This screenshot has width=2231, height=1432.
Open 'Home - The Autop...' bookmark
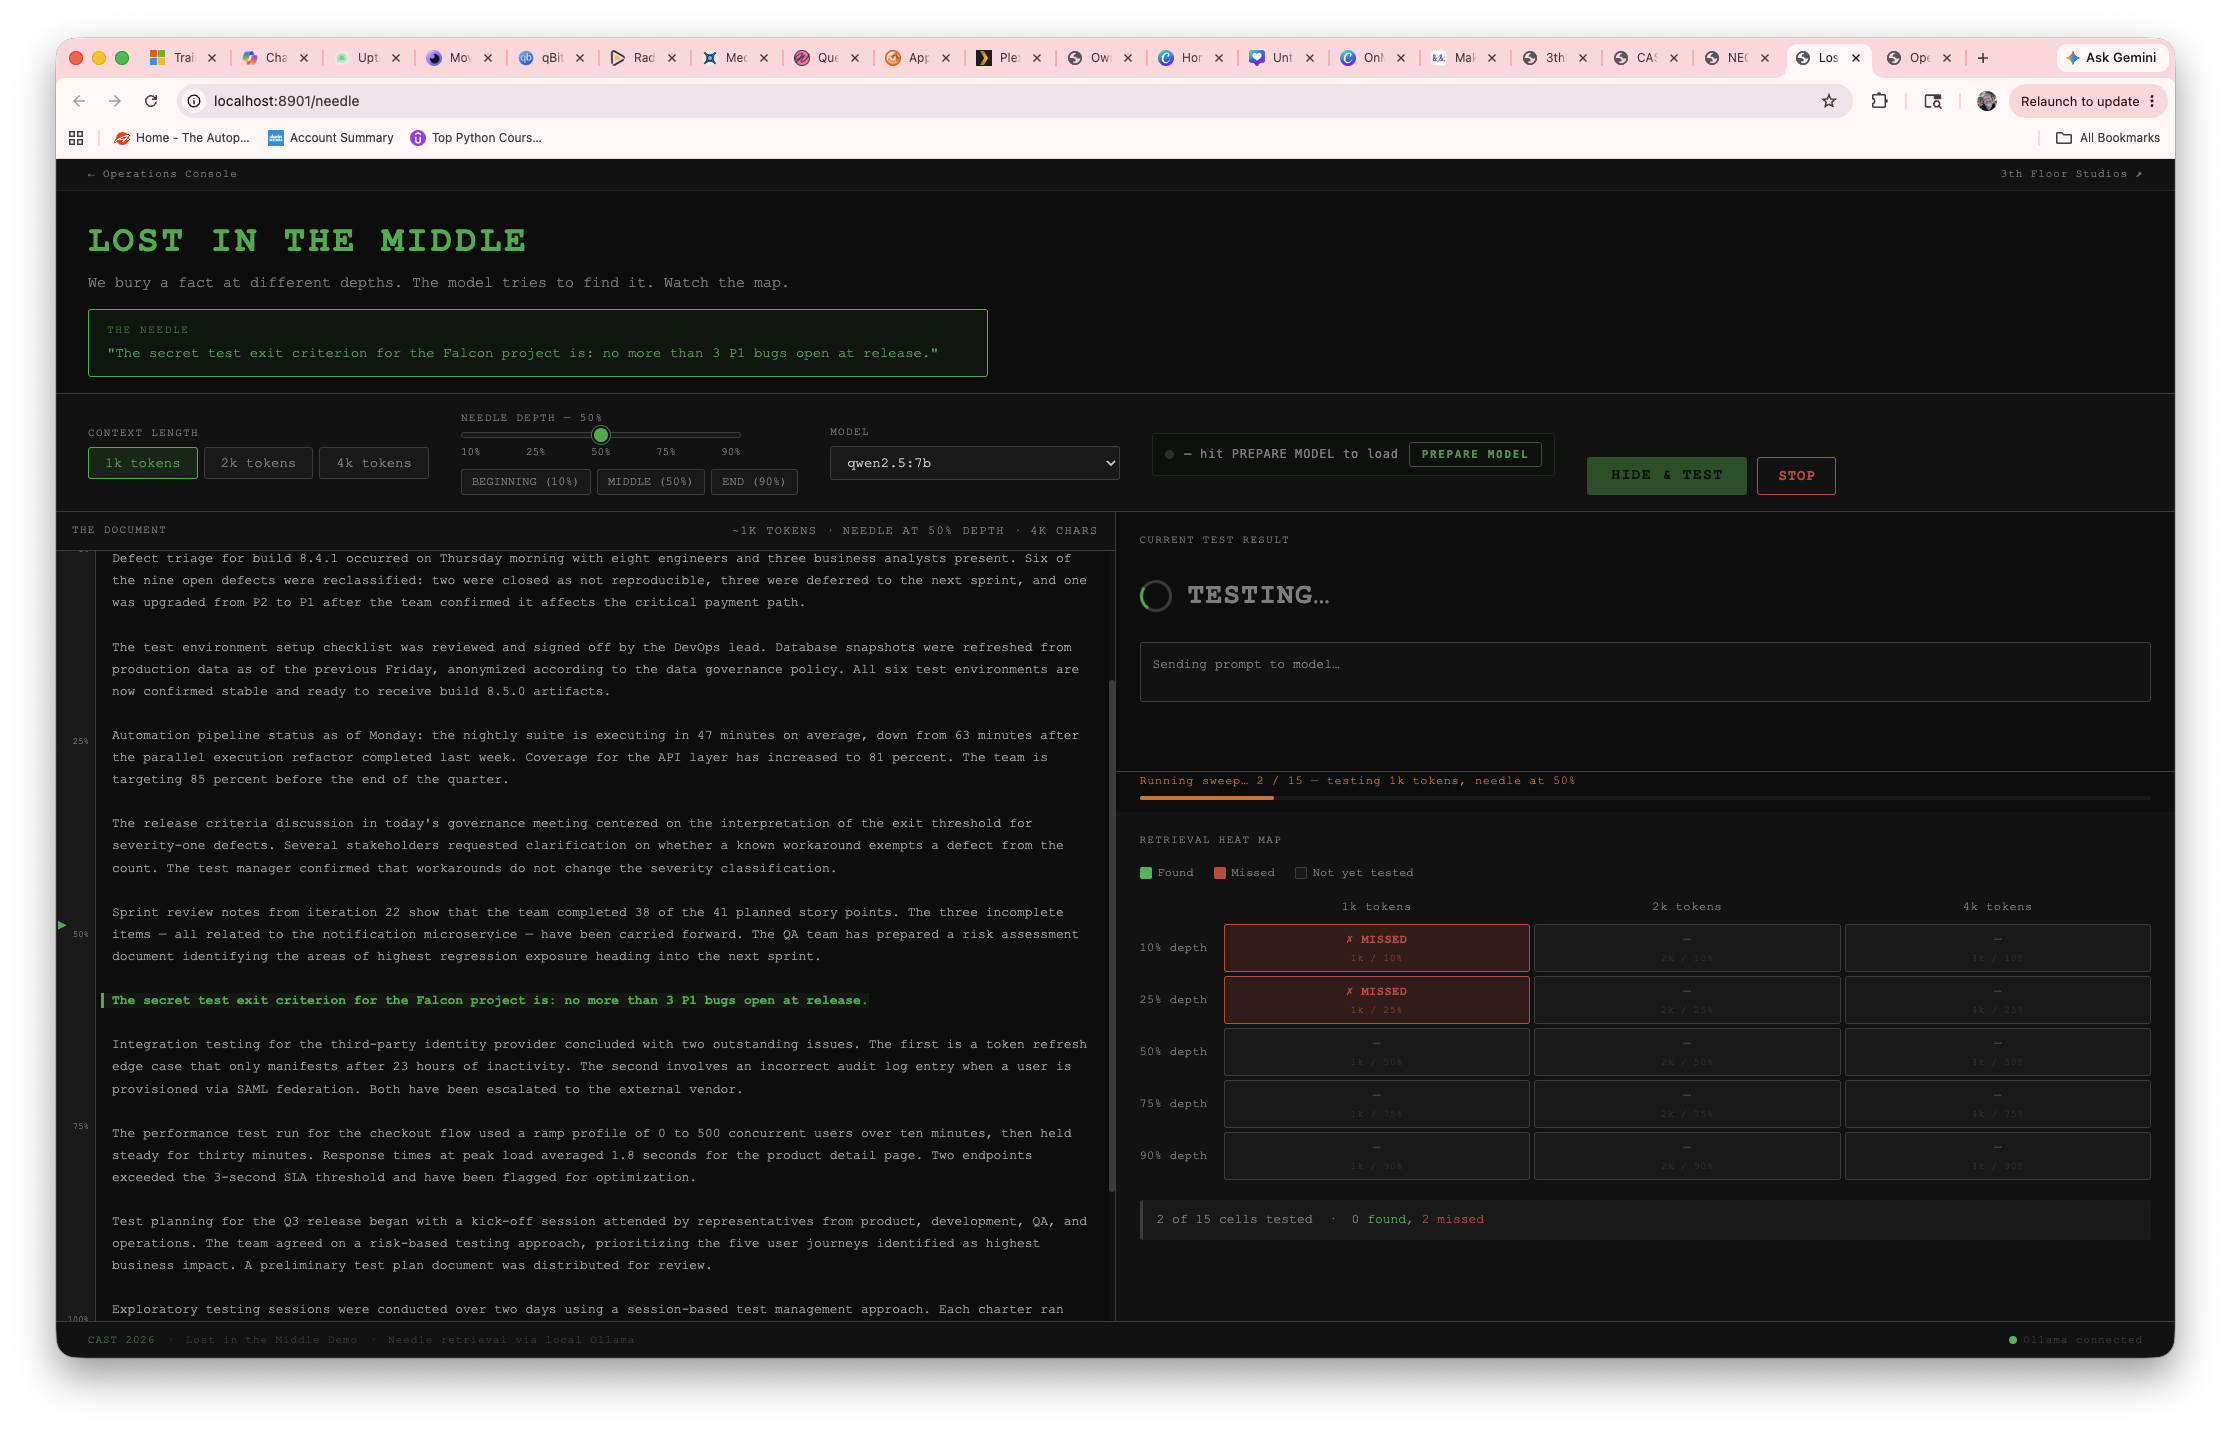(x=182, y=138)
